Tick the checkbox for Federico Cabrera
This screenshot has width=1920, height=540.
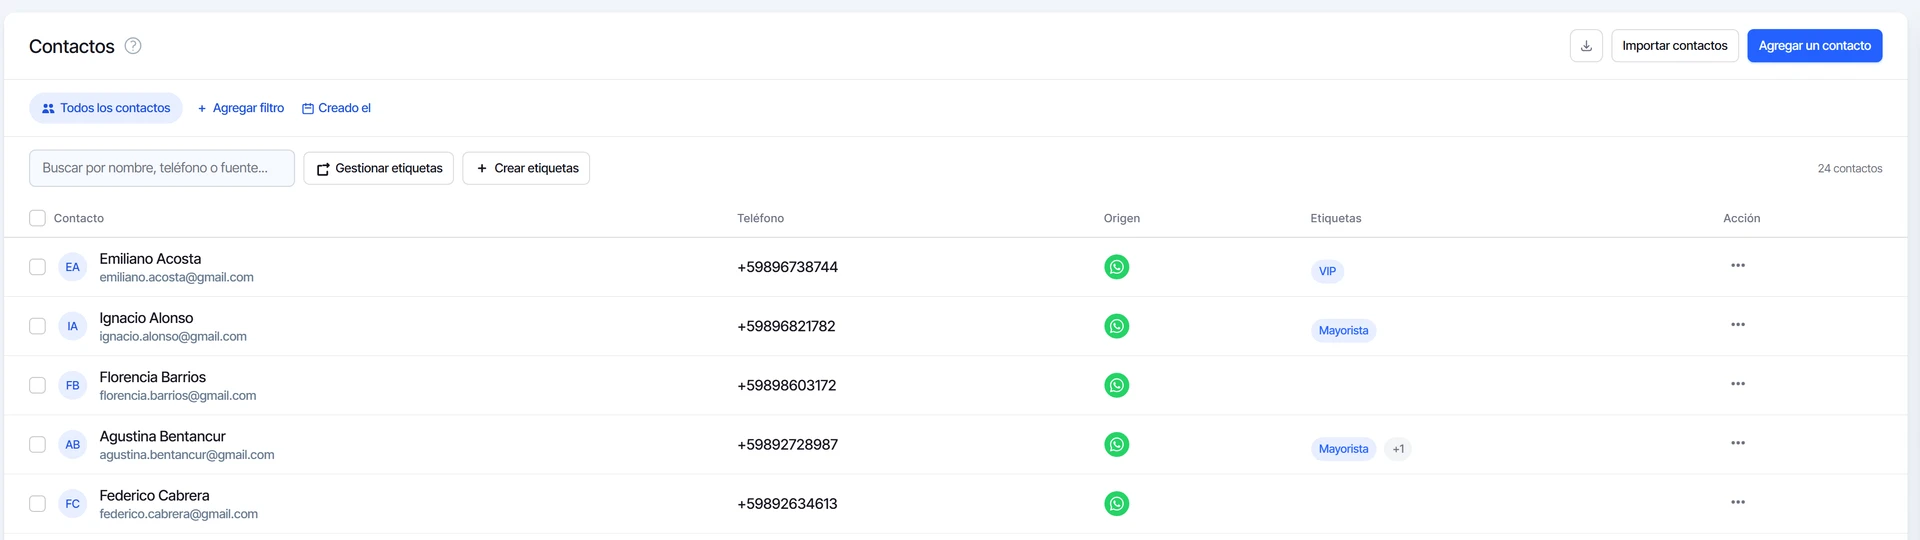[37, 503]
